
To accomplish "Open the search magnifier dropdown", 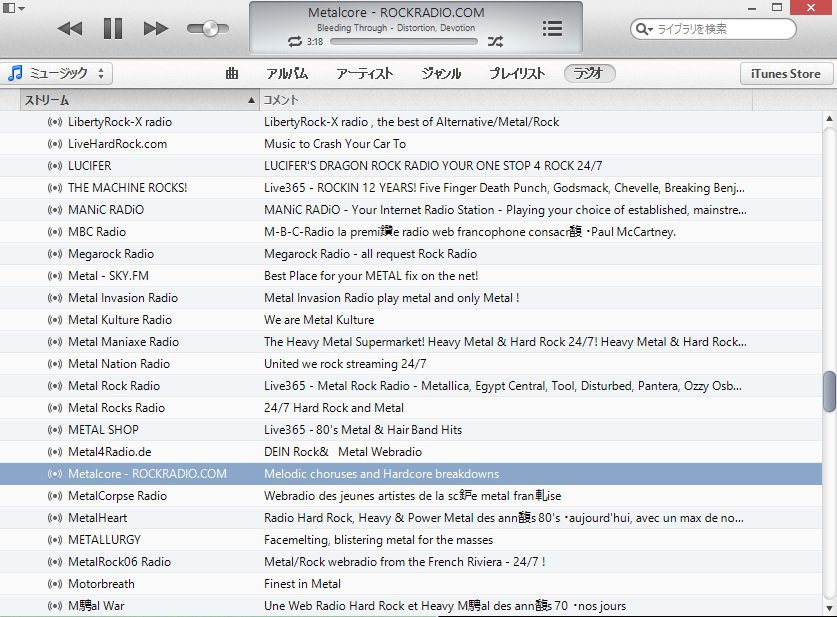I will pos(645,29).
